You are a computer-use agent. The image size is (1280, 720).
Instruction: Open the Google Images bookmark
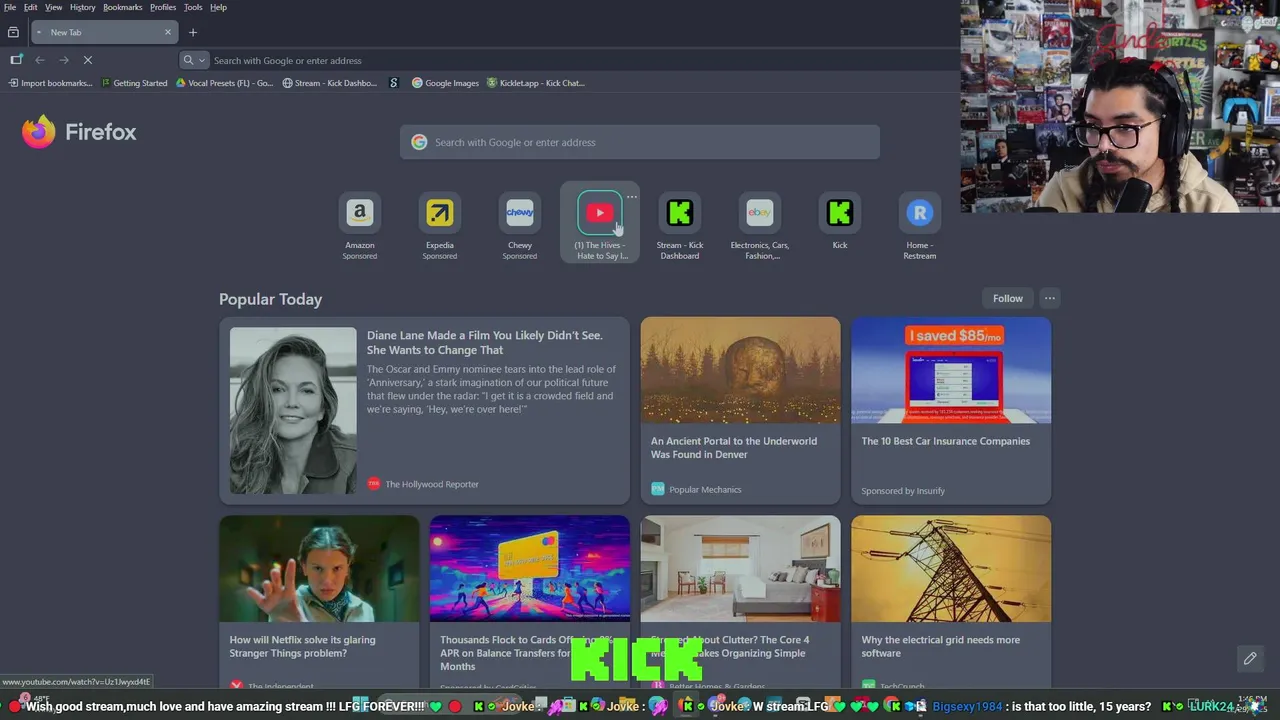[446, 83]
